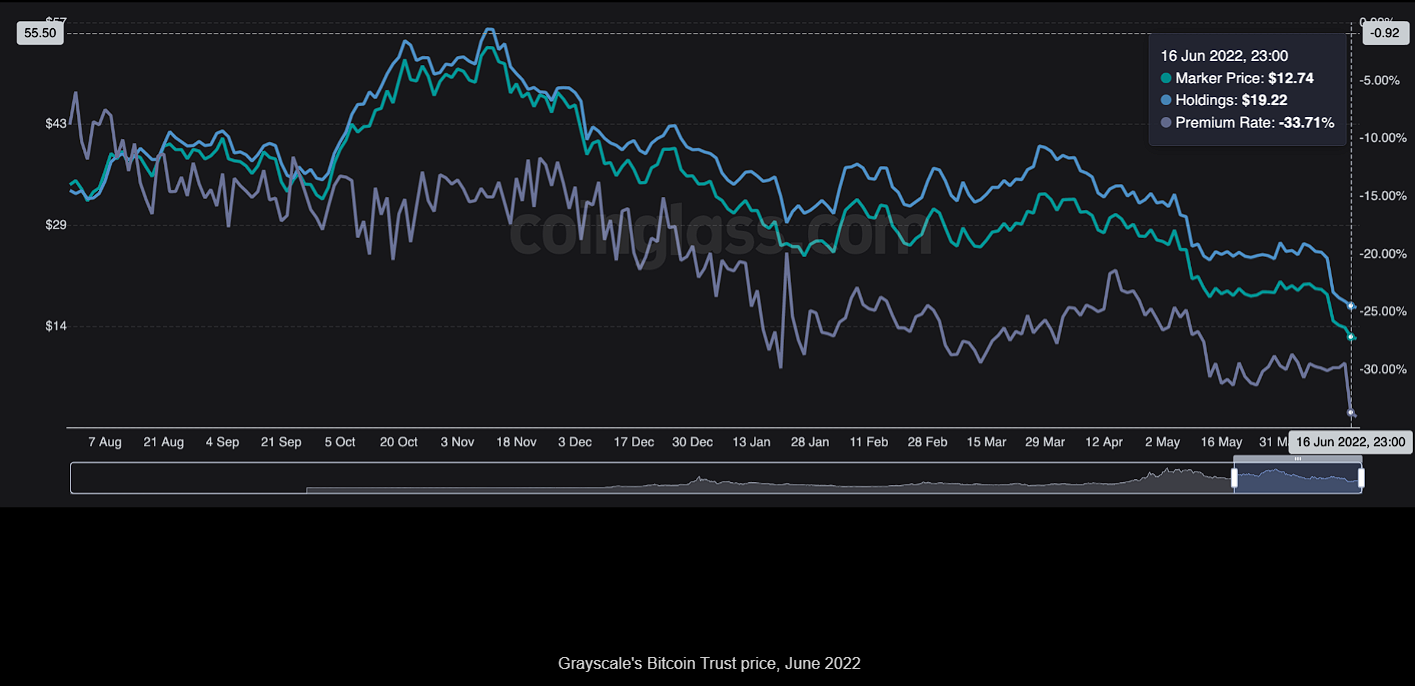Click the '16 Jun 2022, 23:00' x-axis label

[x=1350, y=442]
